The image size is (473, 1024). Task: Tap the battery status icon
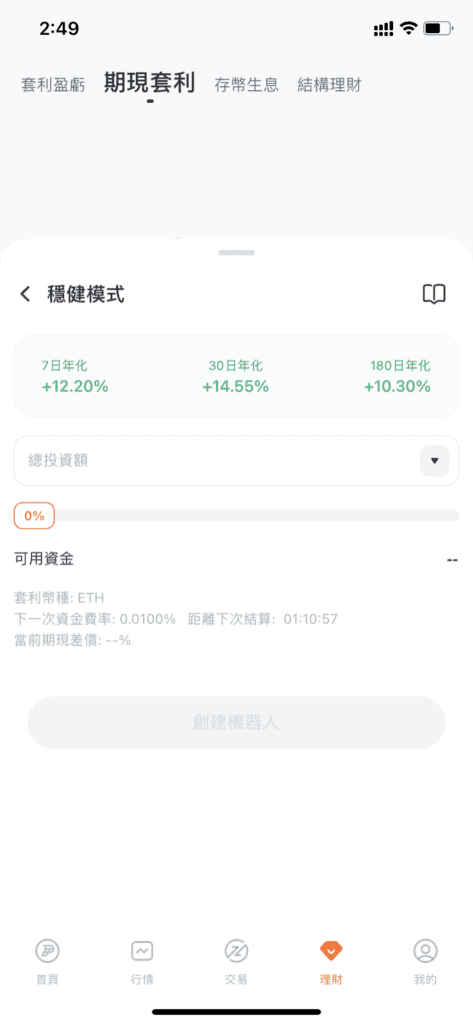click(x=438, y=28)
